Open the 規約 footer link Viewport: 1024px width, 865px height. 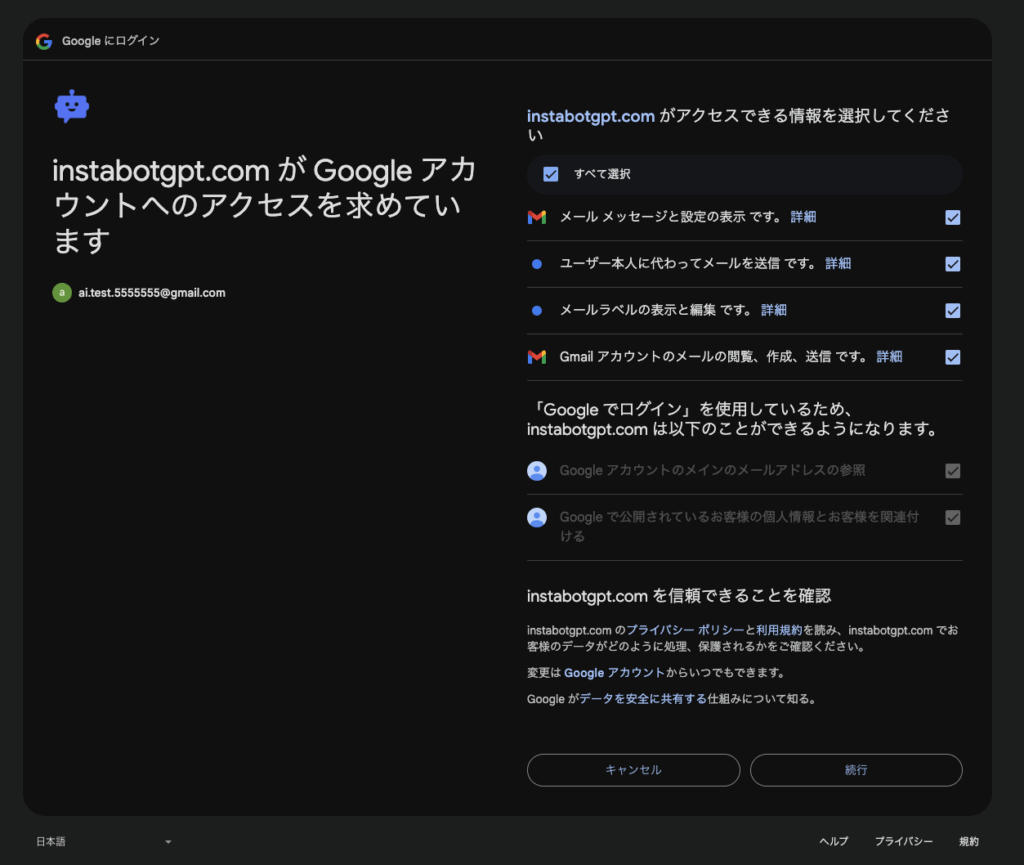[968, 841]
